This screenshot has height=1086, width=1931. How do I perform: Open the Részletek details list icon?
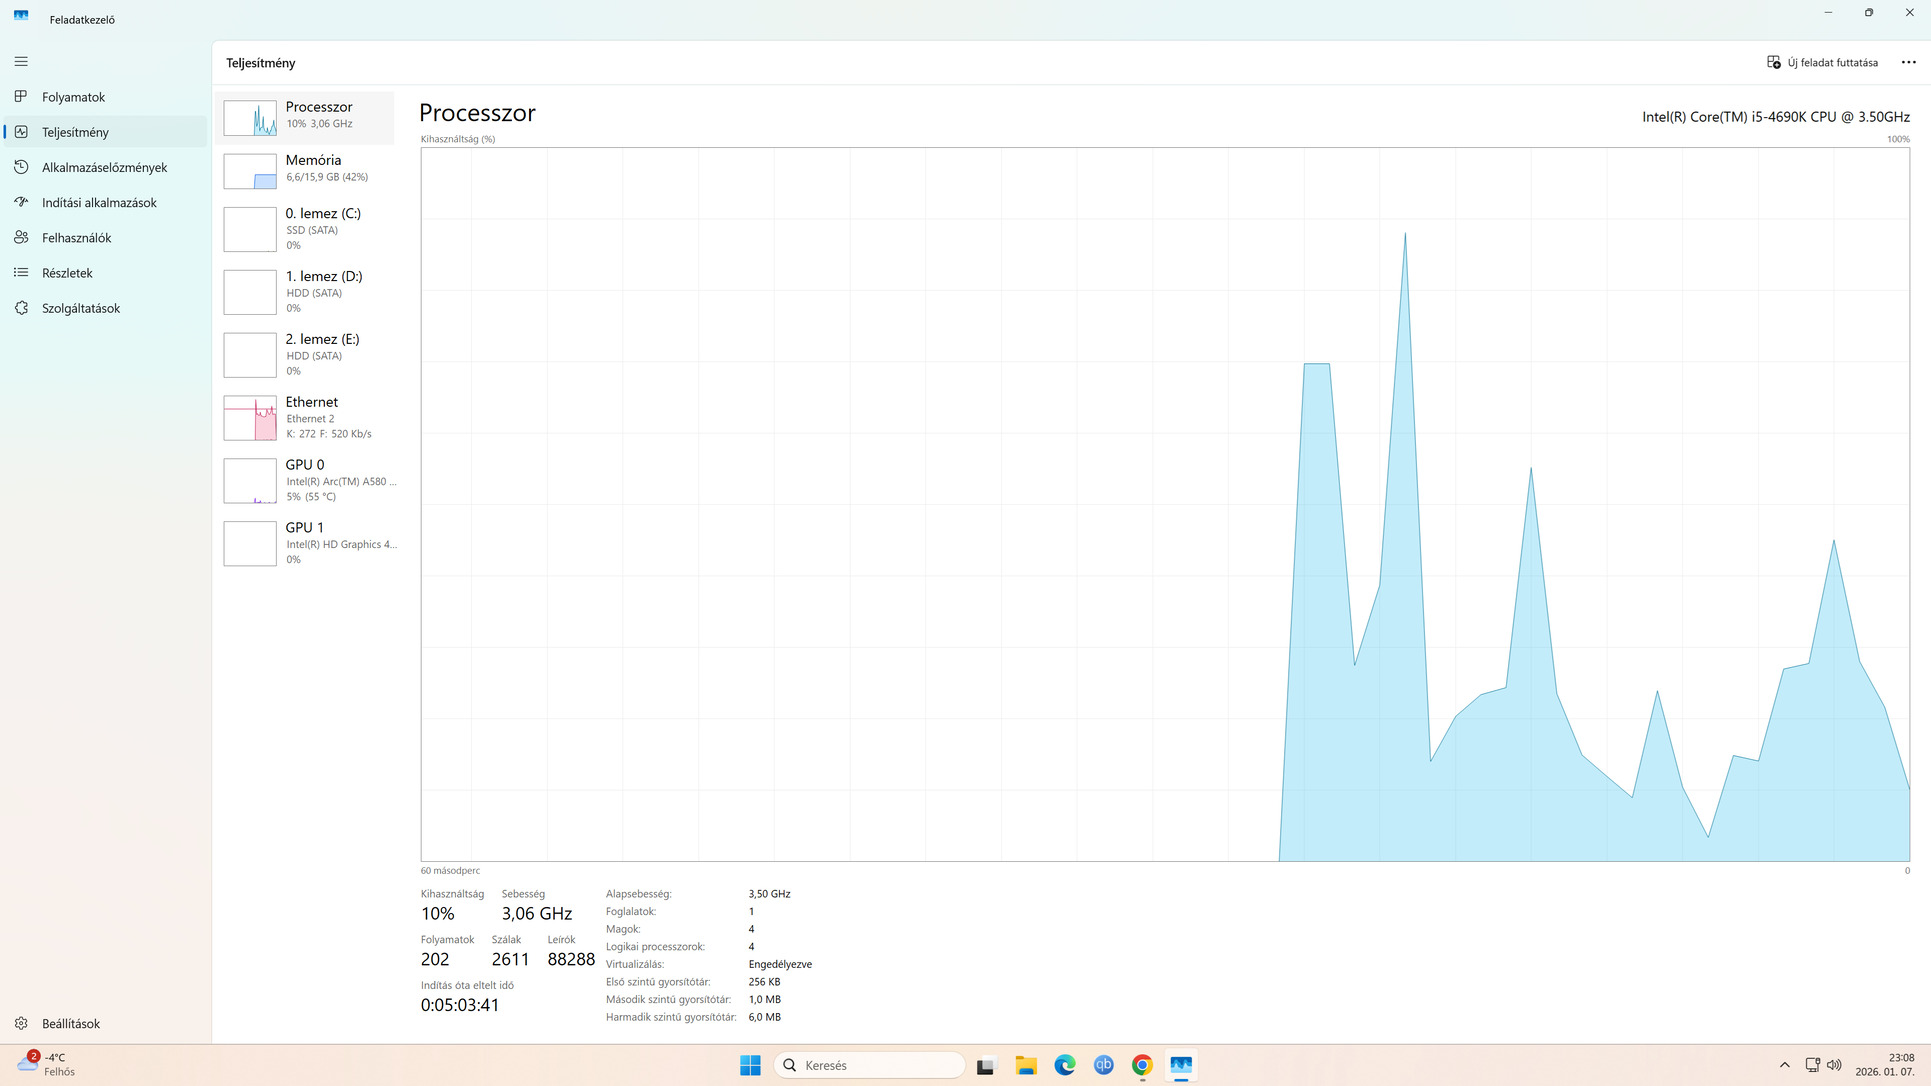[21, 273]
